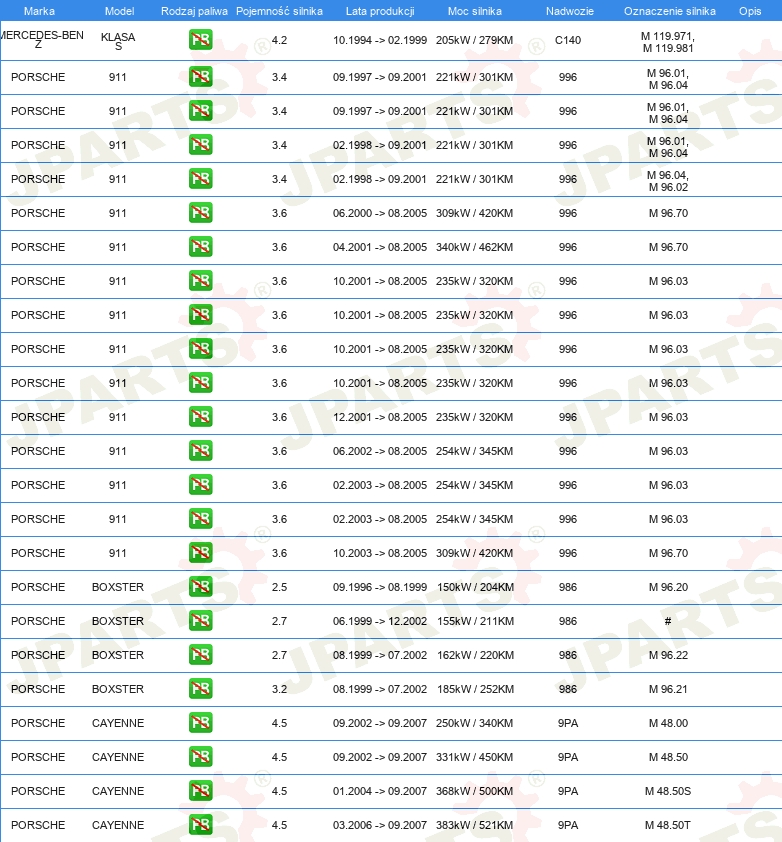Screen dimensions: 782x842
Task: Click the Model column header
Action: (x=119, y=11)
